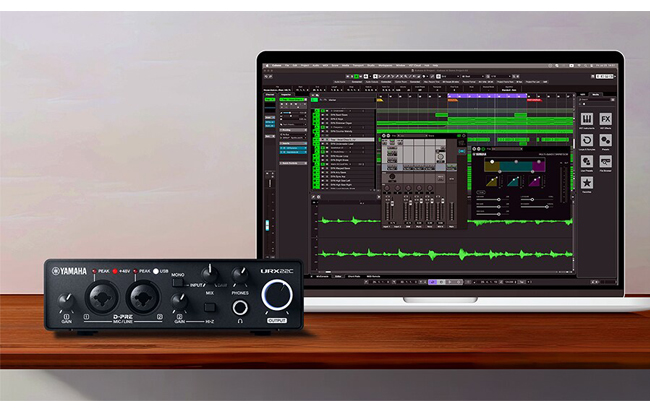
Task: Open the Transport menu
Action: (x=357, y=65)
